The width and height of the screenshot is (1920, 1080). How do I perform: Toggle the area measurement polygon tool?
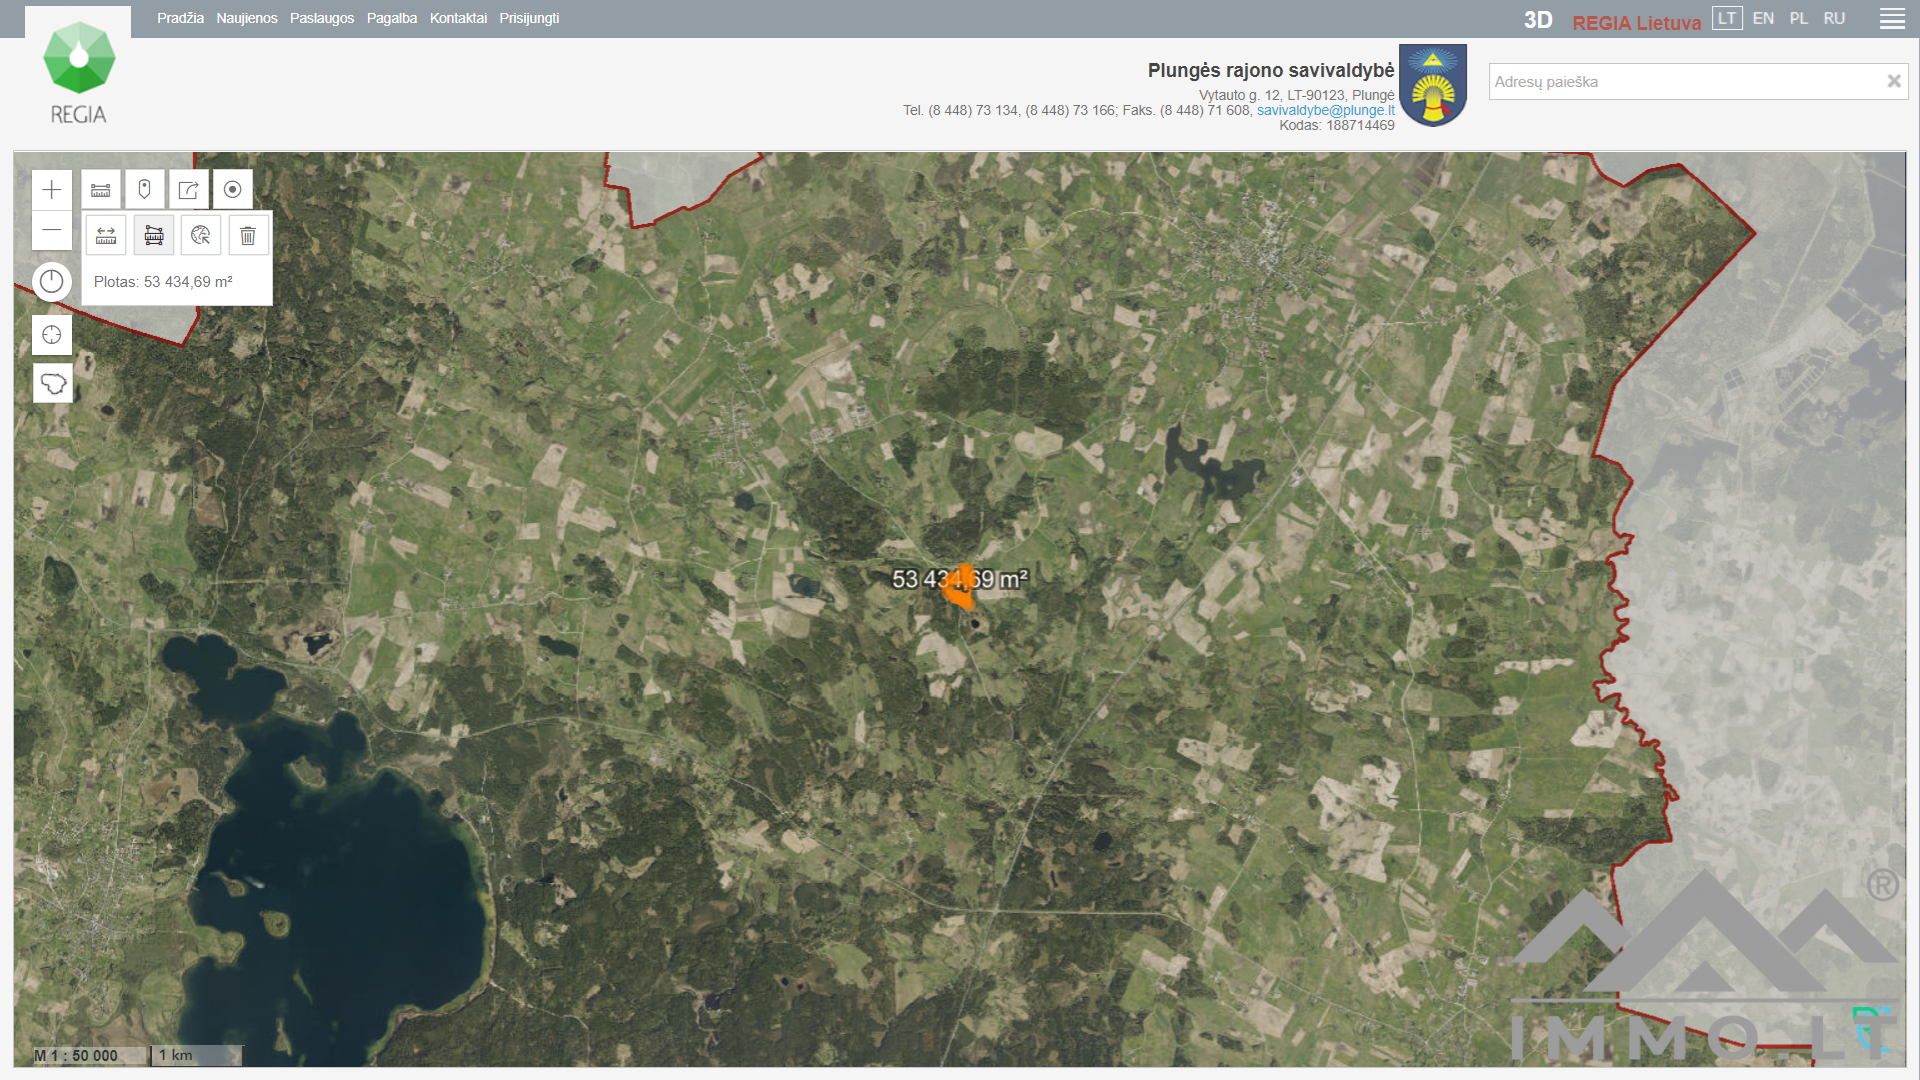pos(154,236)
